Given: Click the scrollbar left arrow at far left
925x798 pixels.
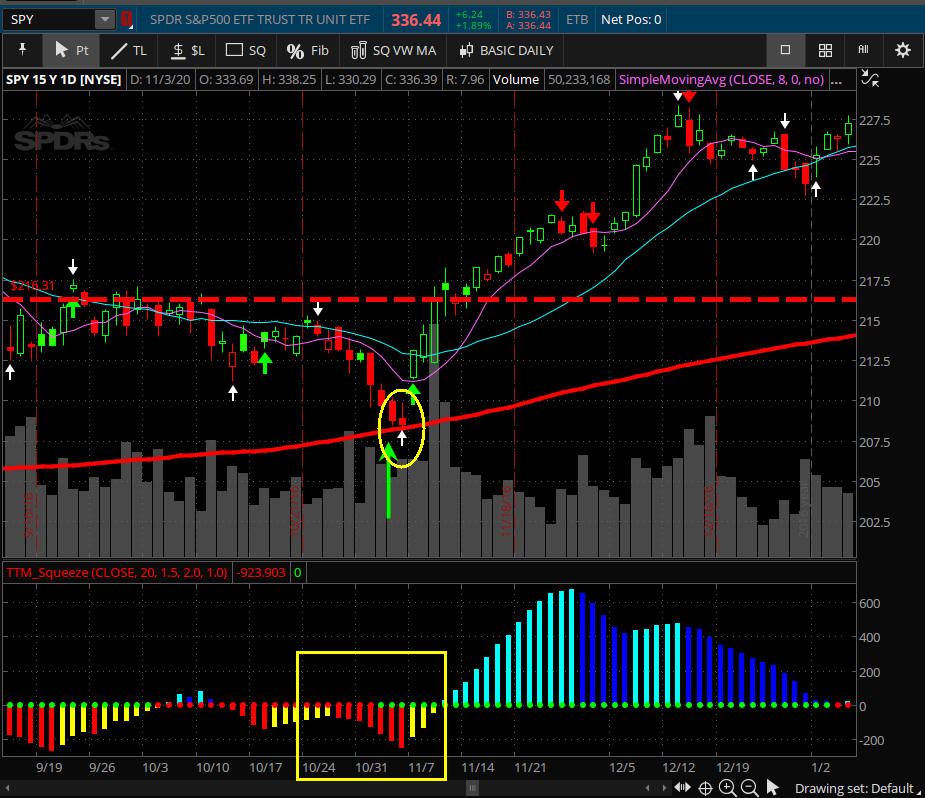Looking at the screenshot, I should tap(8, 788).
